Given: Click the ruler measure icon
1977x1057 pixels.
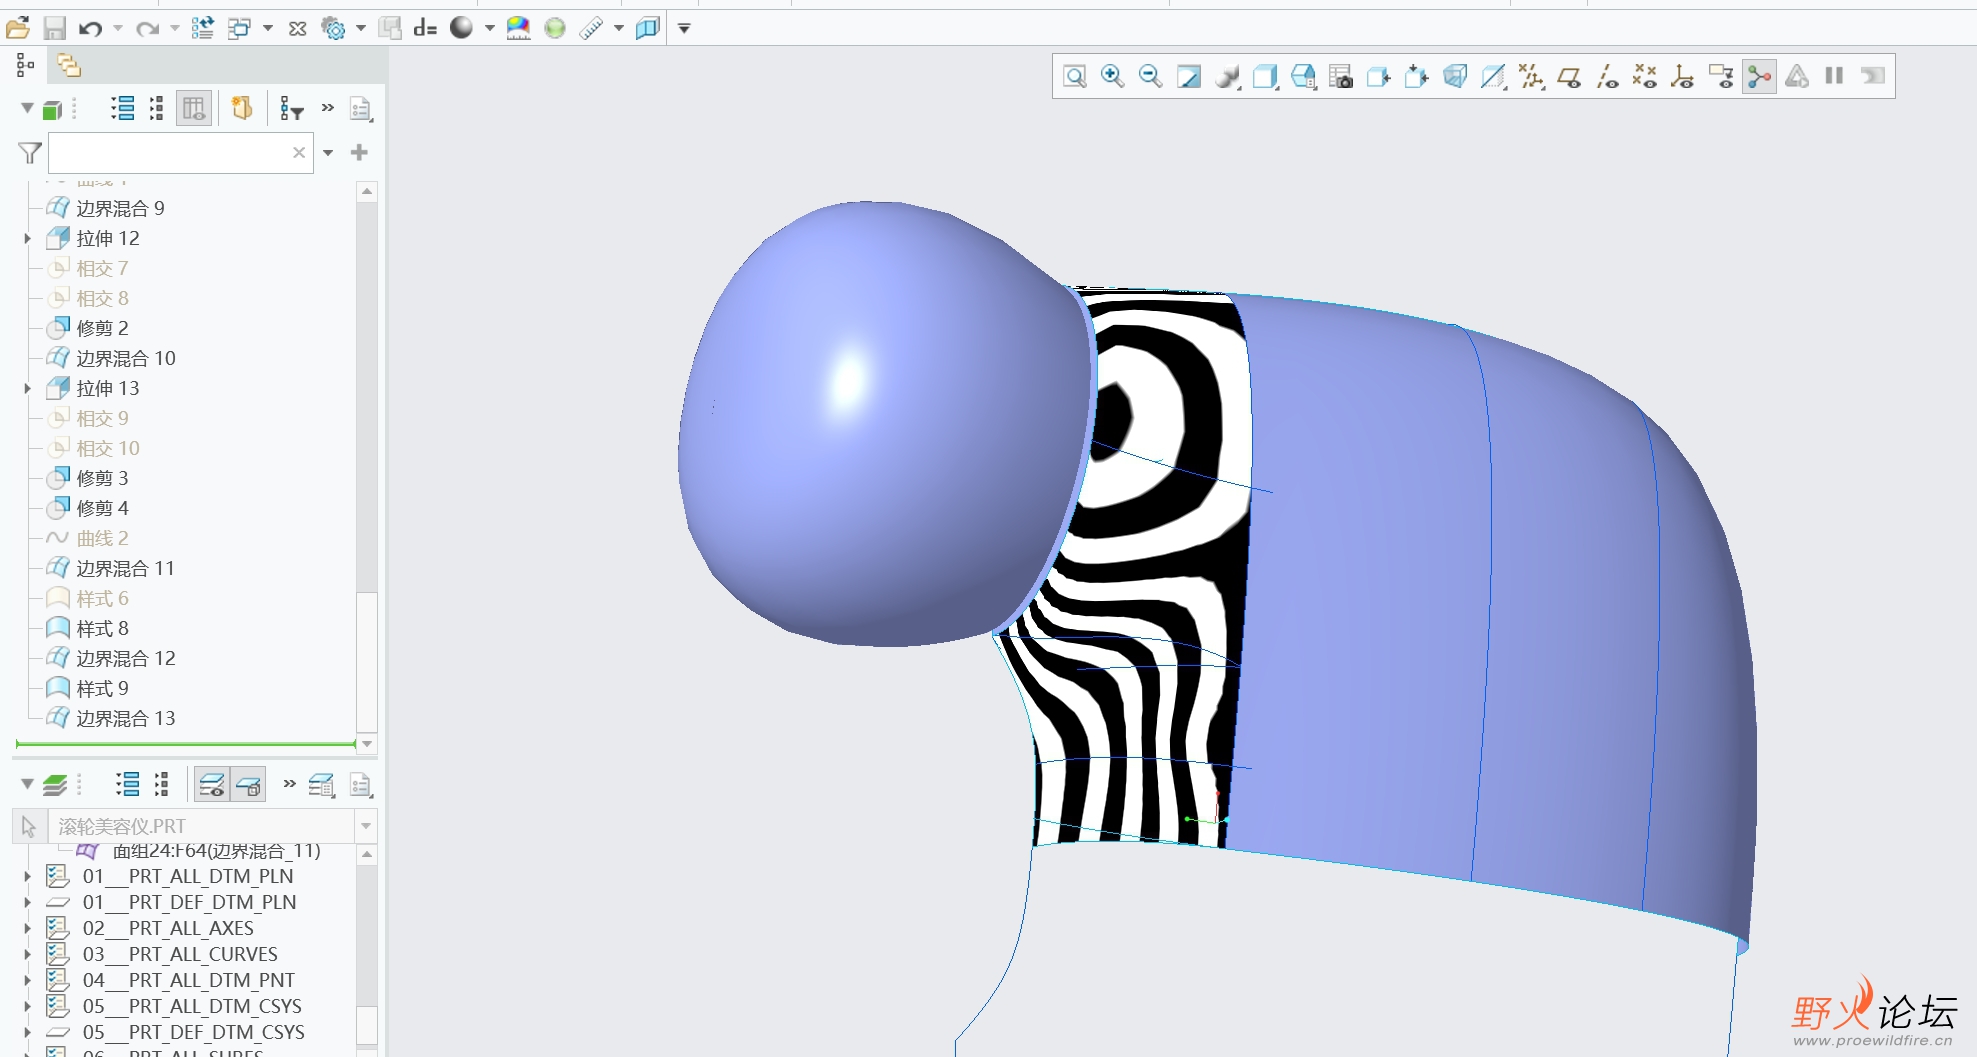Looking at the screenshot, I should [591, 28].
